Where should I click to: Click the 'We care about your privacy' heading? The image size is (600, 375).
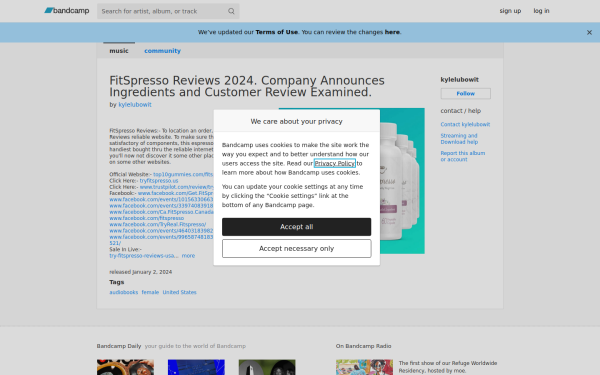(297, 121)
